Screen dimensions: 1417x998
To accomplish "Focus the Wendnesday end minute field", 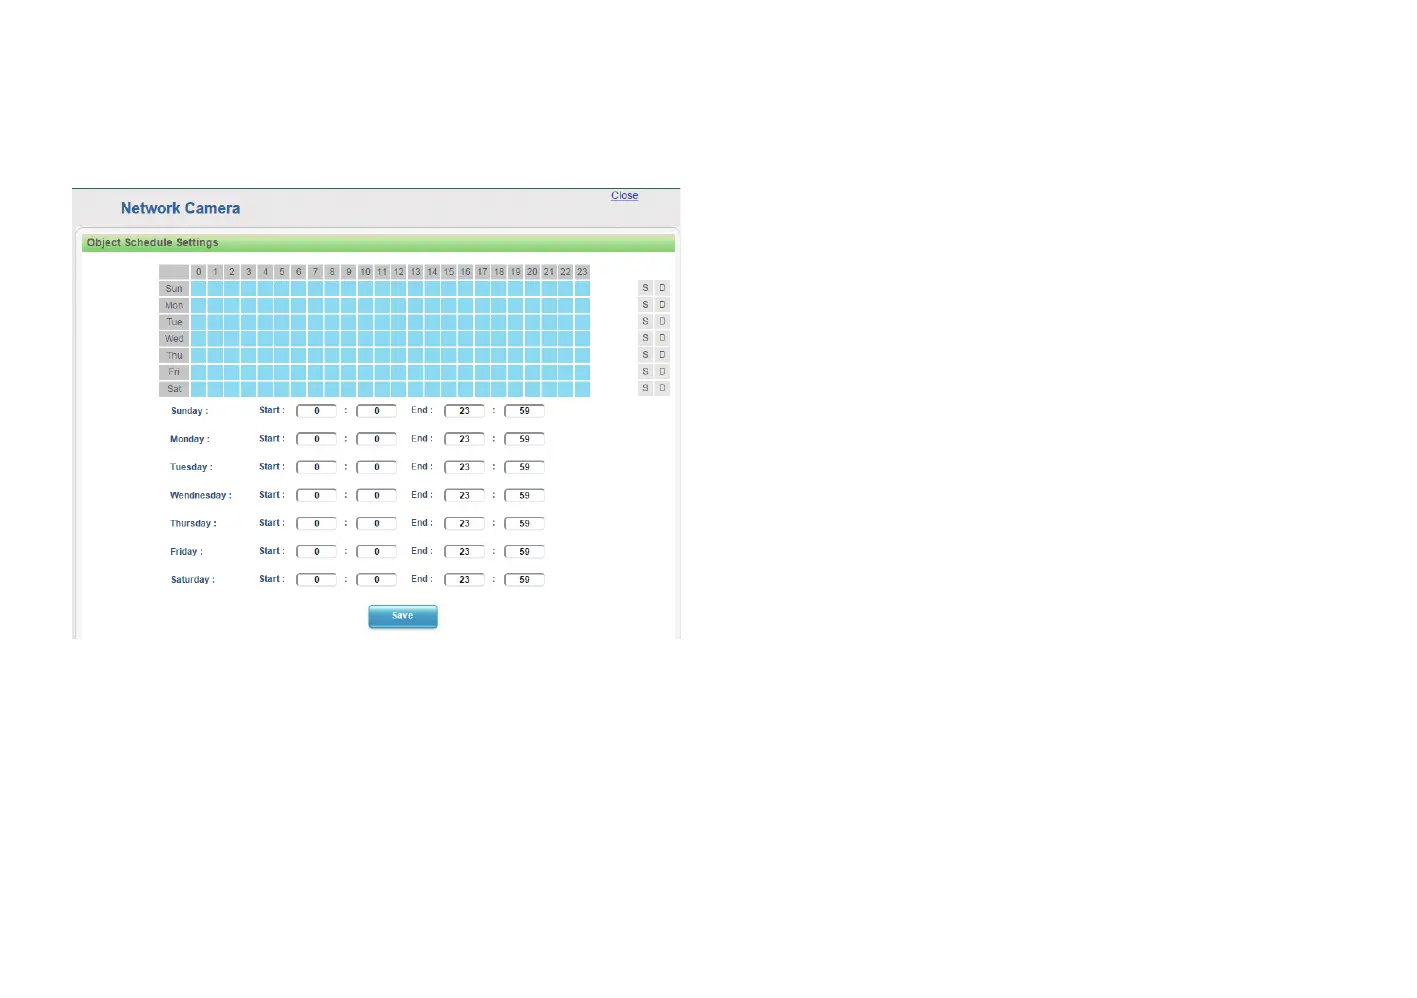I will [525, 495].
